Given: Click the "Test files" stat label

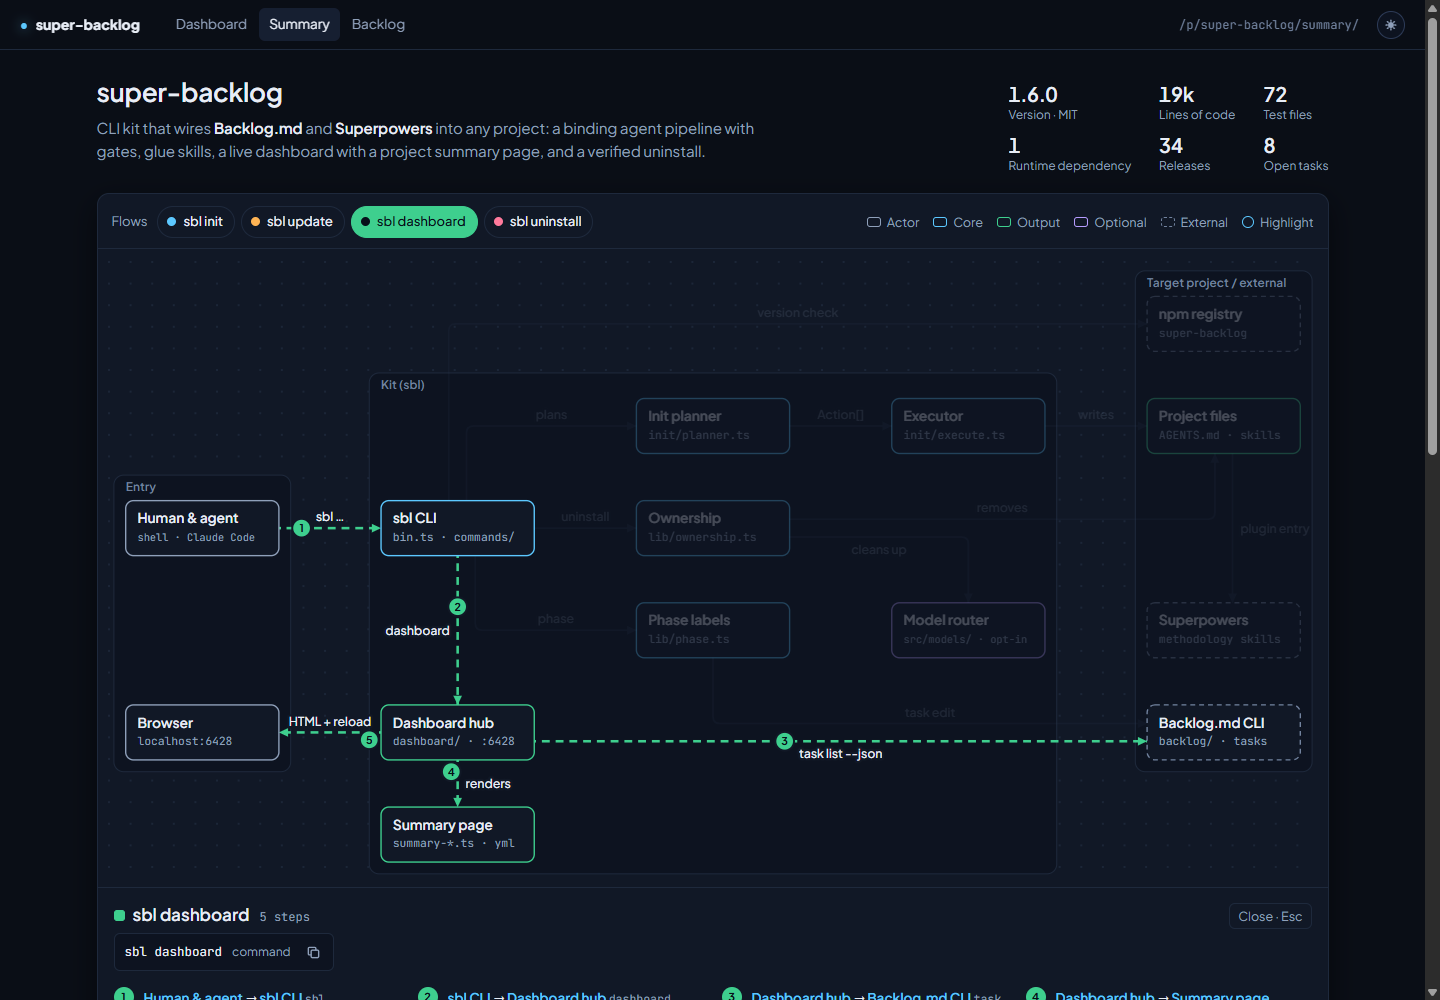Looking at the screenshot, I should pyautogui.click(x=1287, y=115).
